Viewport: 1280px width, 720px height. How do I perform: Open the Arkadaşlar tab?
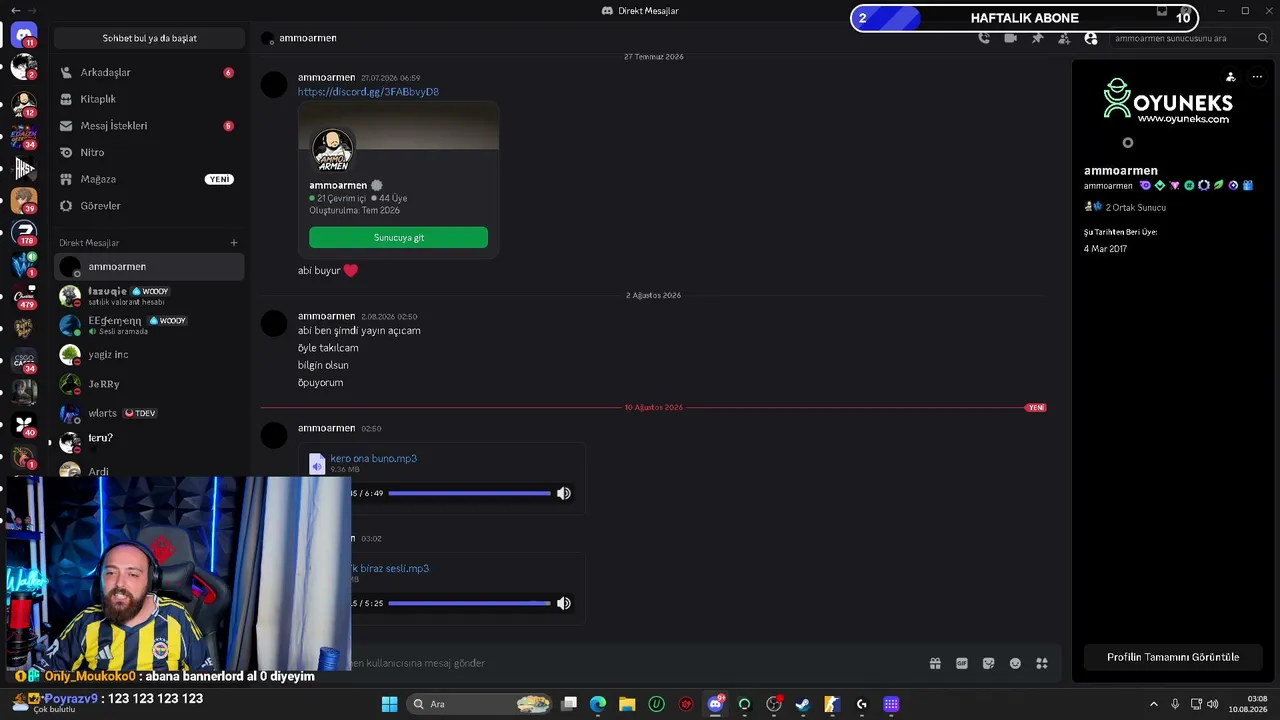pyautogui.click(x=149, y=72)
